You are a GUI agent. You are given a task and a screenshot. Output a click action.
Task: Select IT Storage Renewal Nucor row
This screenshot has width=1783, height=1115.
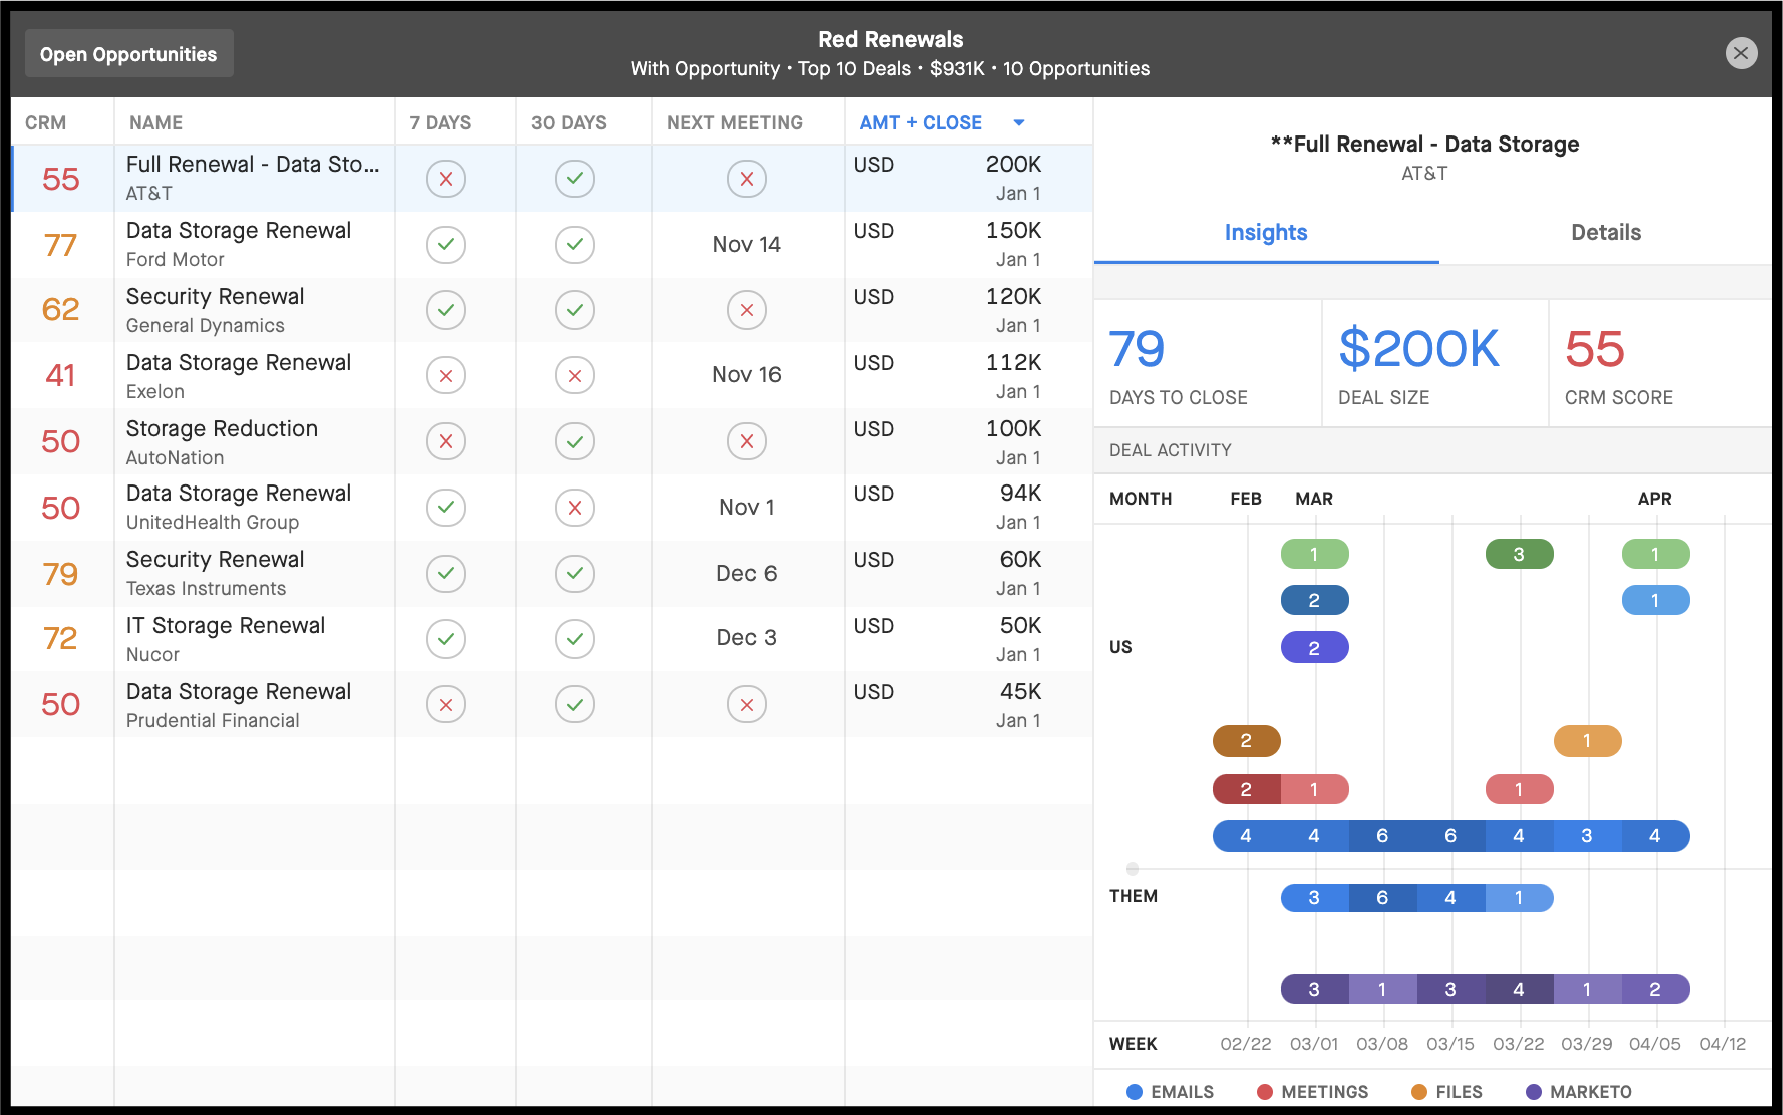coord(552,639)
